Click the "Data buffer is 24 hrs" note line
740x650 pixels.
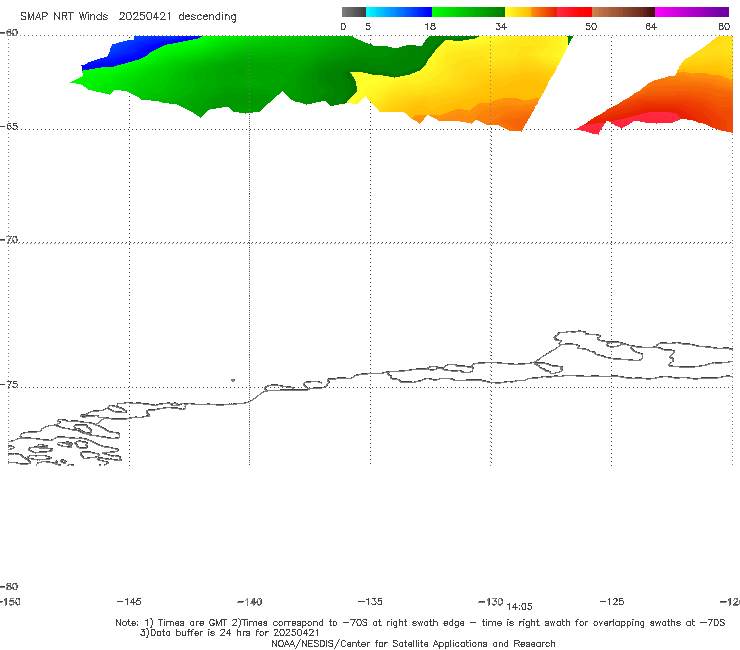tap(229, 633)
